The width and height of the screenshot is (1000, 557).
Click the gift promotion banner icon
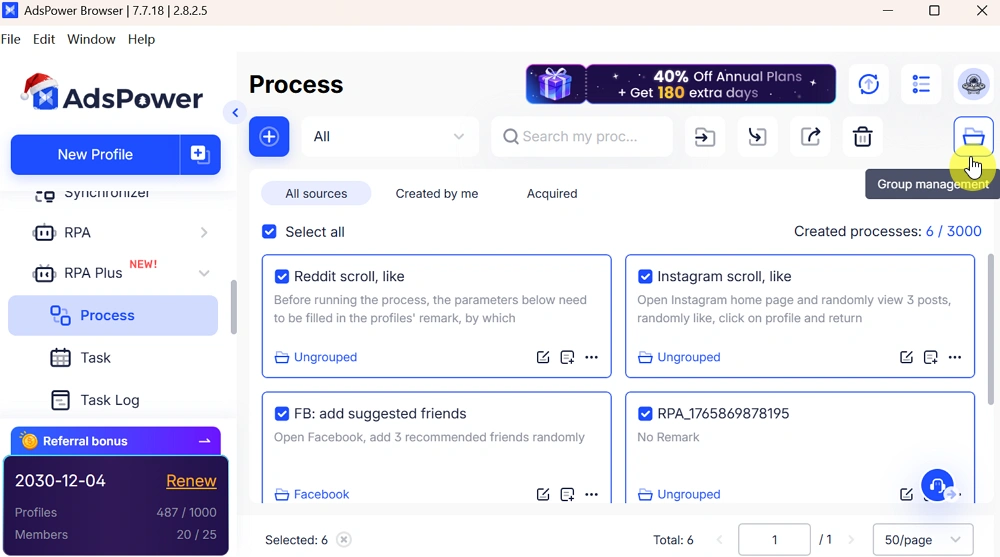(x=555, y=84)
